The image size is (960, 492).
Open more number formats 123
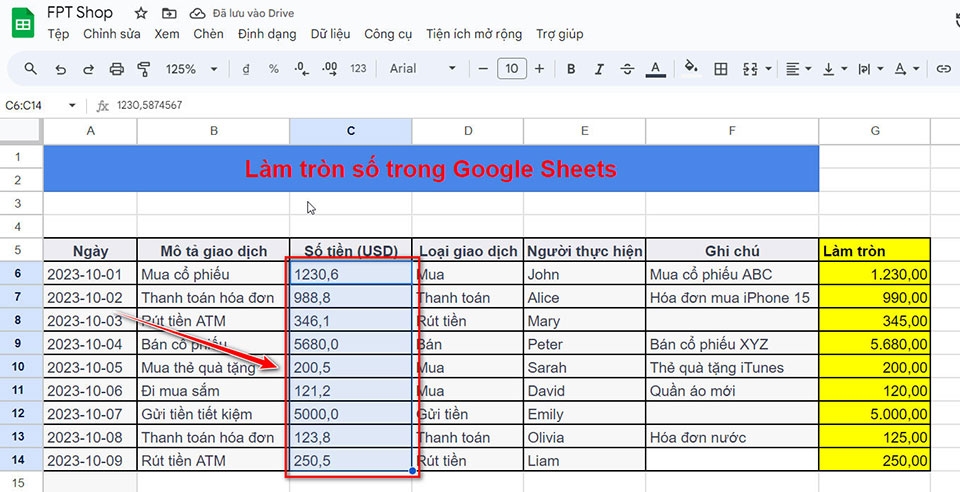pos(358,69)
